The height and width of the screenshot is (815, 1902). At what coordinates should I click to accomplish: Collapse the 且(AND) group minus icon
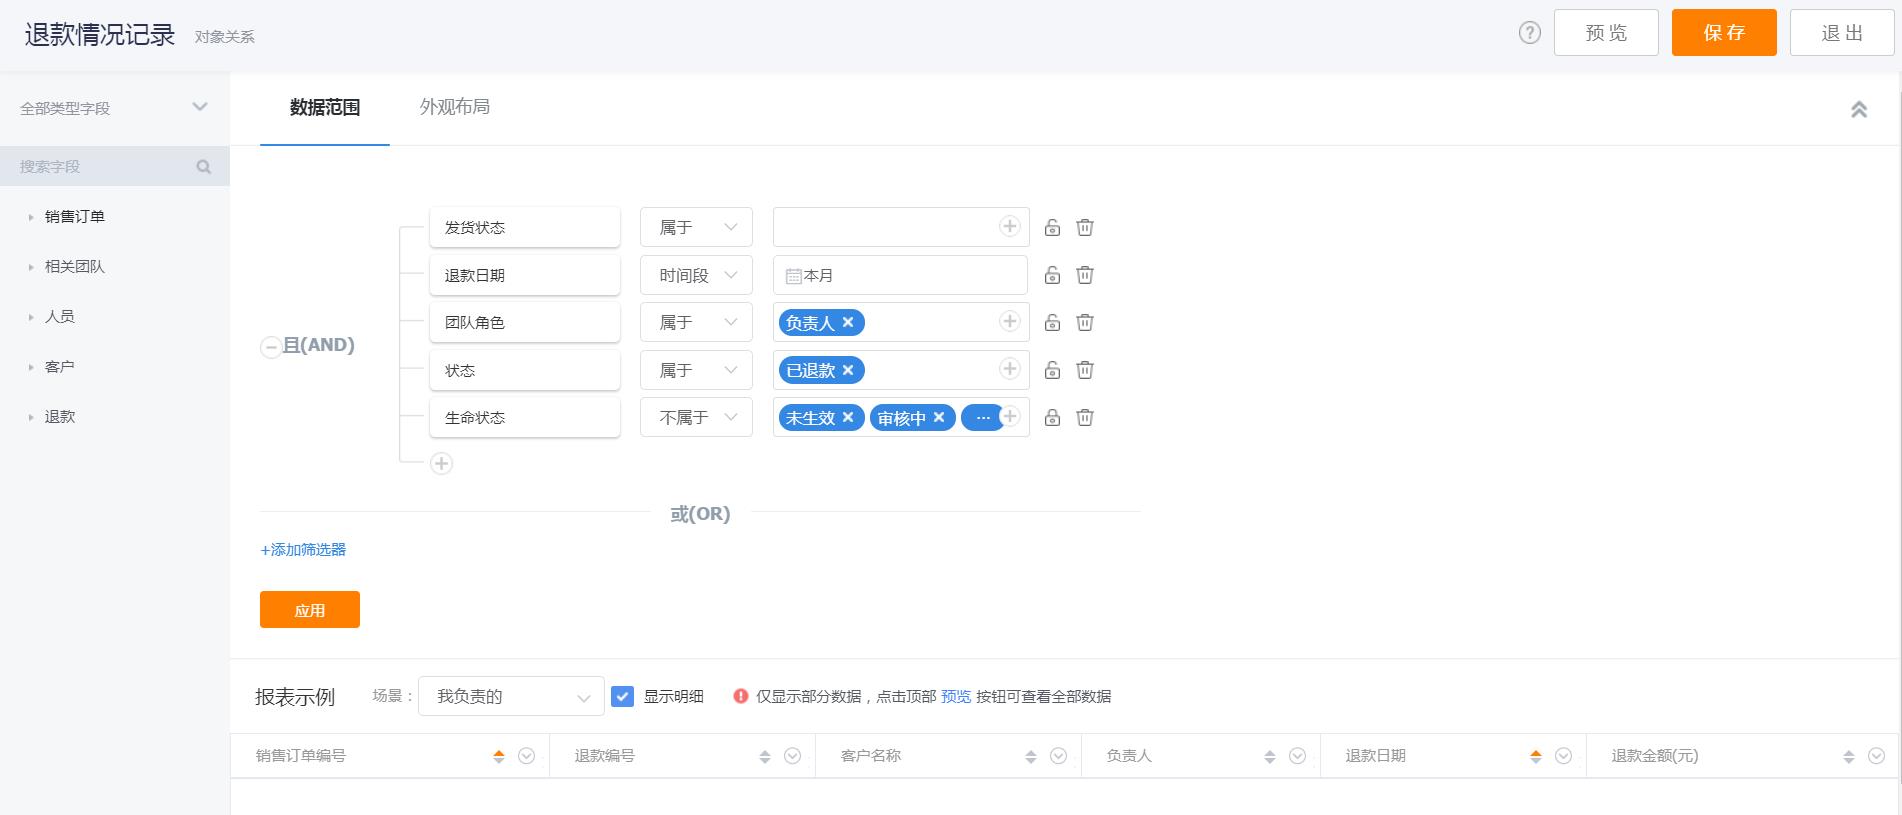tap(270, 347)
